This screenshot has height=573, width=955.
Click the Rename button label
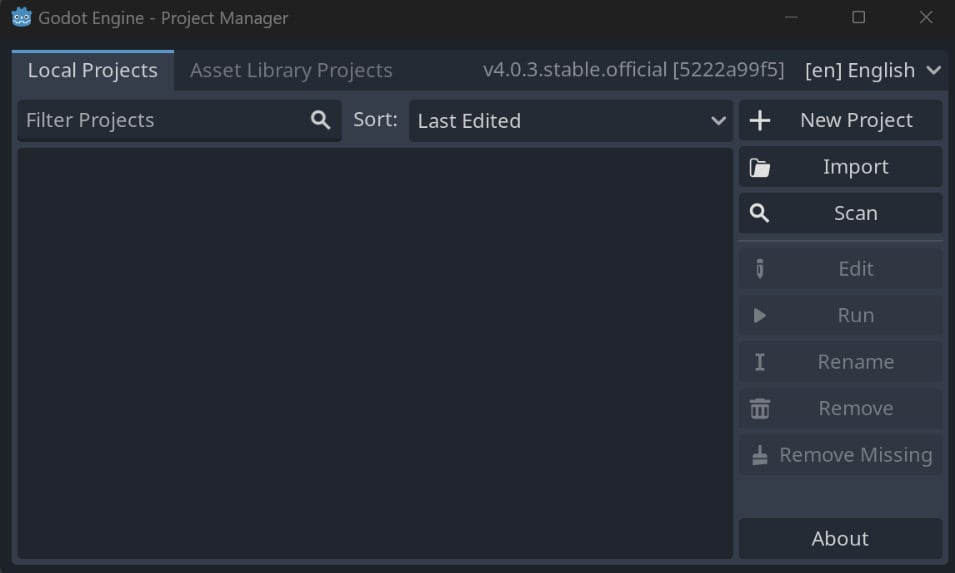[x=856, y=362]
